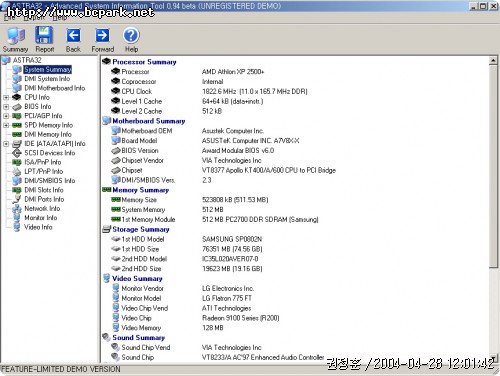The height and width of the screenshot is (376, 500).
Task: Click the SAMSUNG SP0802N value
Action: click(x=232, y=239)
